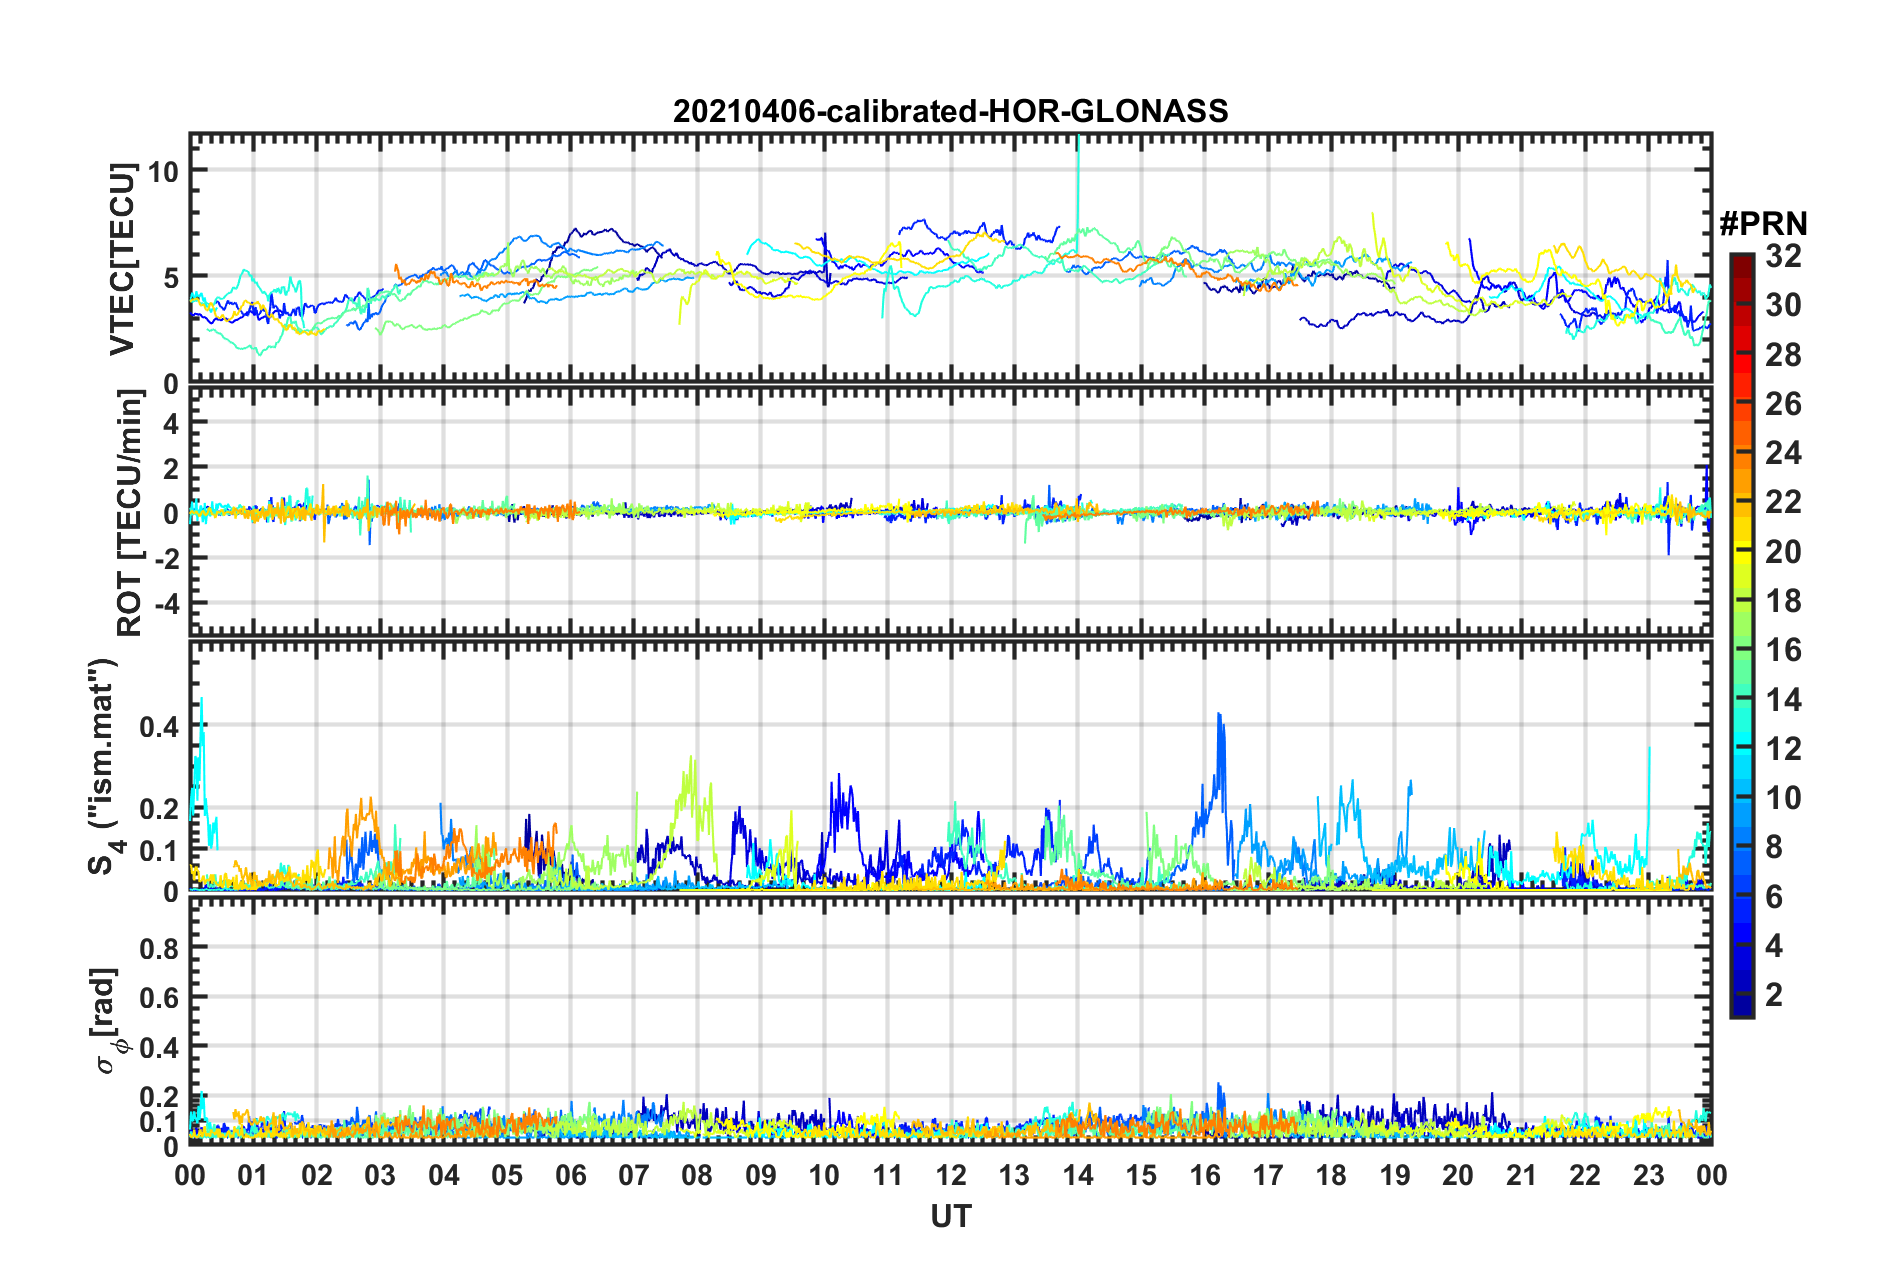Select hour tick 06 on the UT axis
This screenshot has width=1902, height=1272.
pyautogui.click(x=571, y=1175)
